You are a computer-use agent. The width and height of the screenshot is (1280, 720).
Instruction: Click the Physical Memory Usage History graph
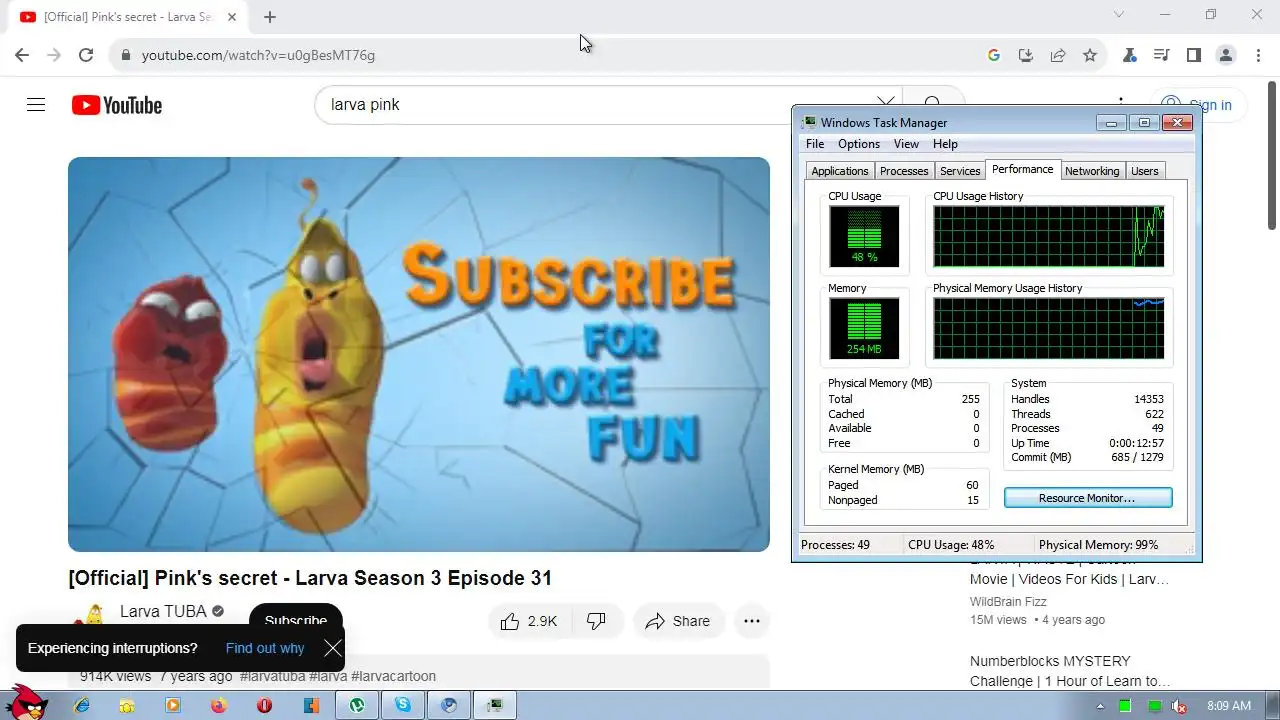click(x=1048, y=328)
